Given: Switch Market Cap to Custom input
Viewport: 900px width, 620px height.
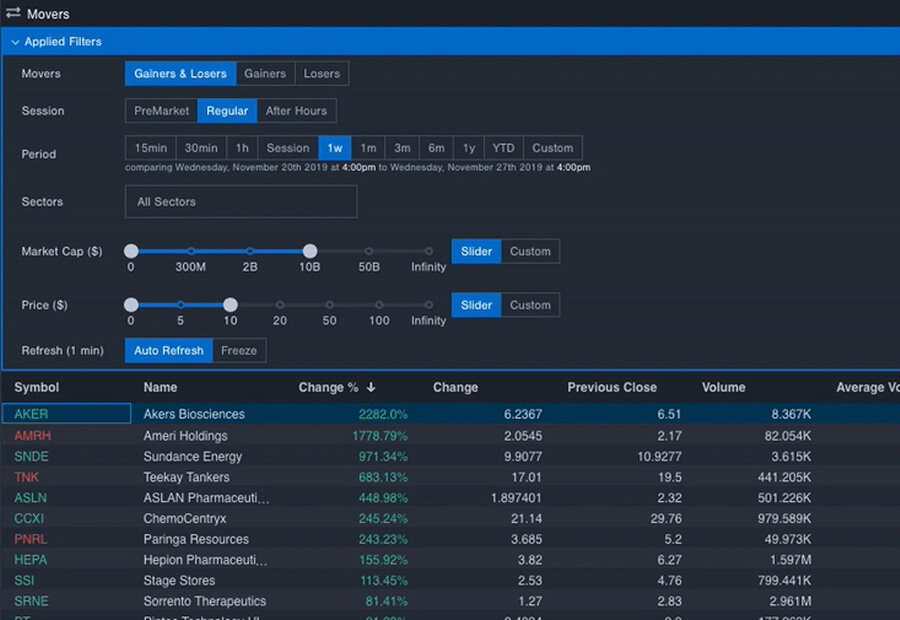Looking at the screenshot, I should click(x=530, y=251).
